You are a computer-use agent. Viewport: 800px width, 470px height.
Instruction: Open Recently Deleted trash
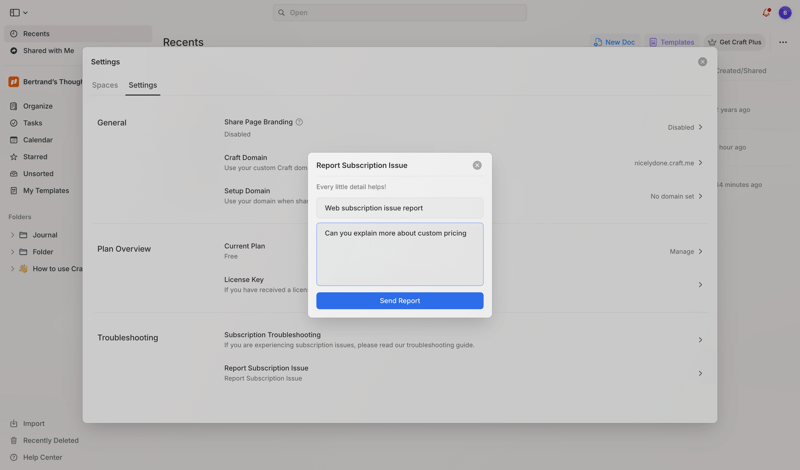click(x=50, y=440)
